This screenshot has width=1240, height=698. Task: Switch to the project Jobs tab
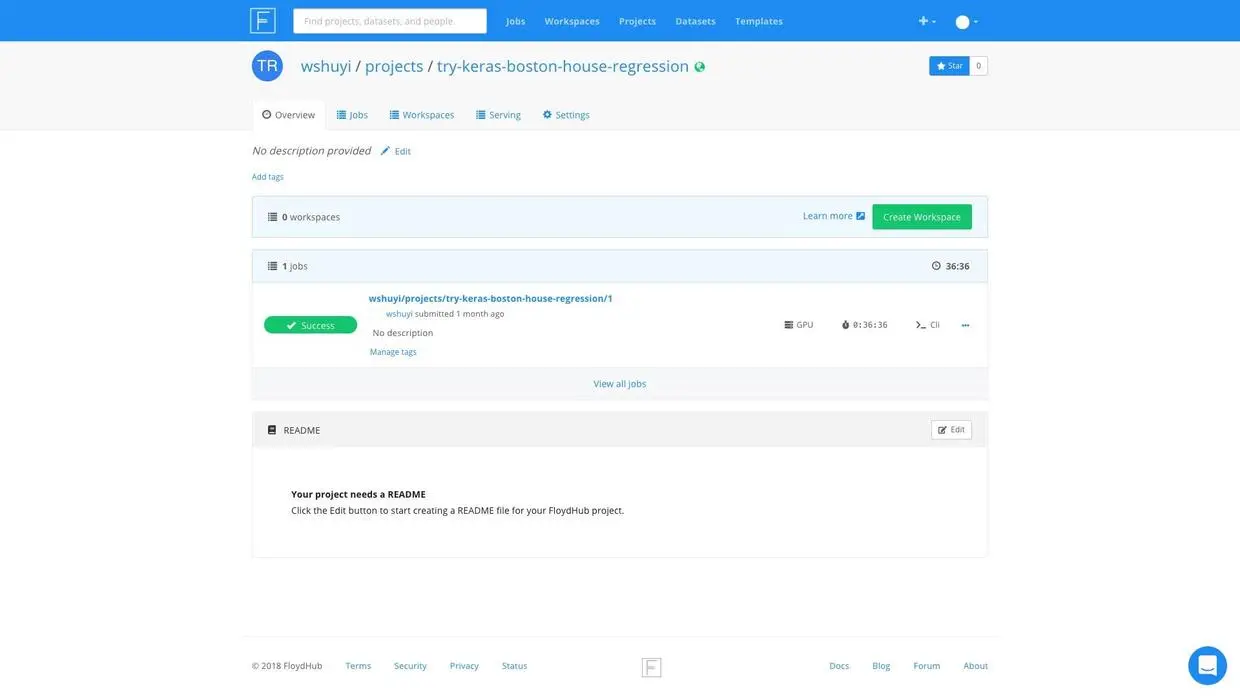click(352, 115)
